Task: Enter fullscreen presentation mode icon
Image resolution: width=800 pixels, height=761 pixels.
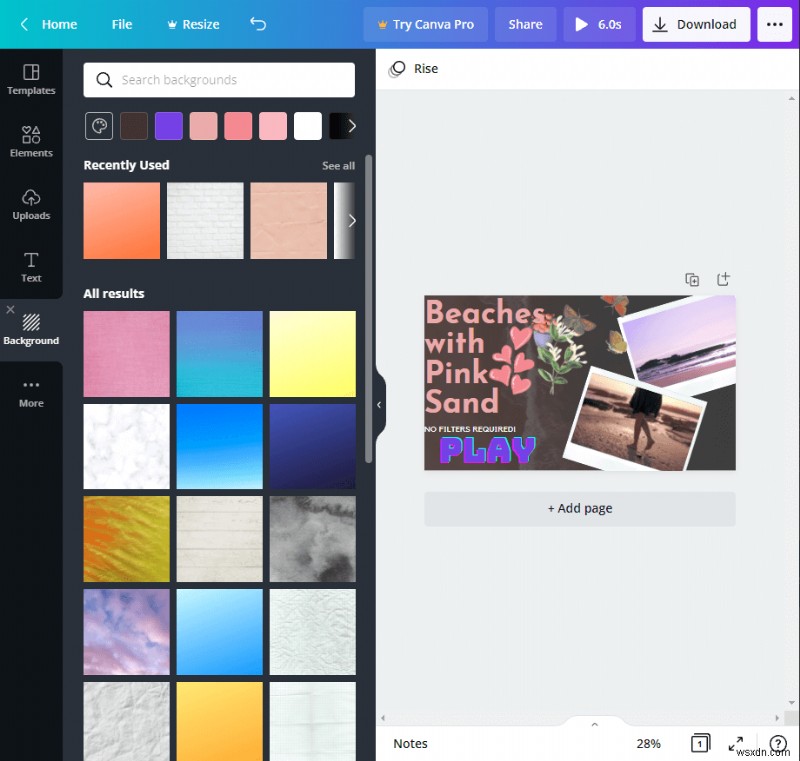Action: 736,743
